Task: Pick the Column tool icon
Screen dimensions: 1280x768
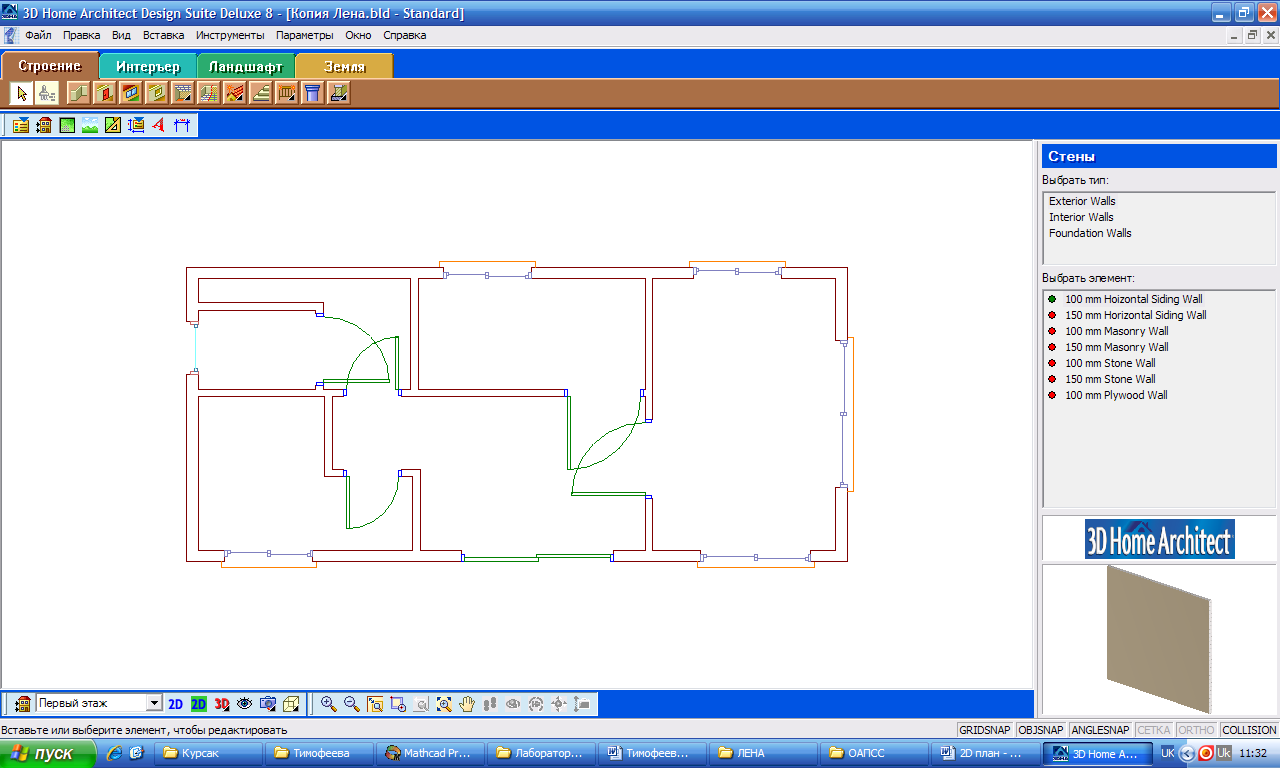Action: (x=312, y=93)
